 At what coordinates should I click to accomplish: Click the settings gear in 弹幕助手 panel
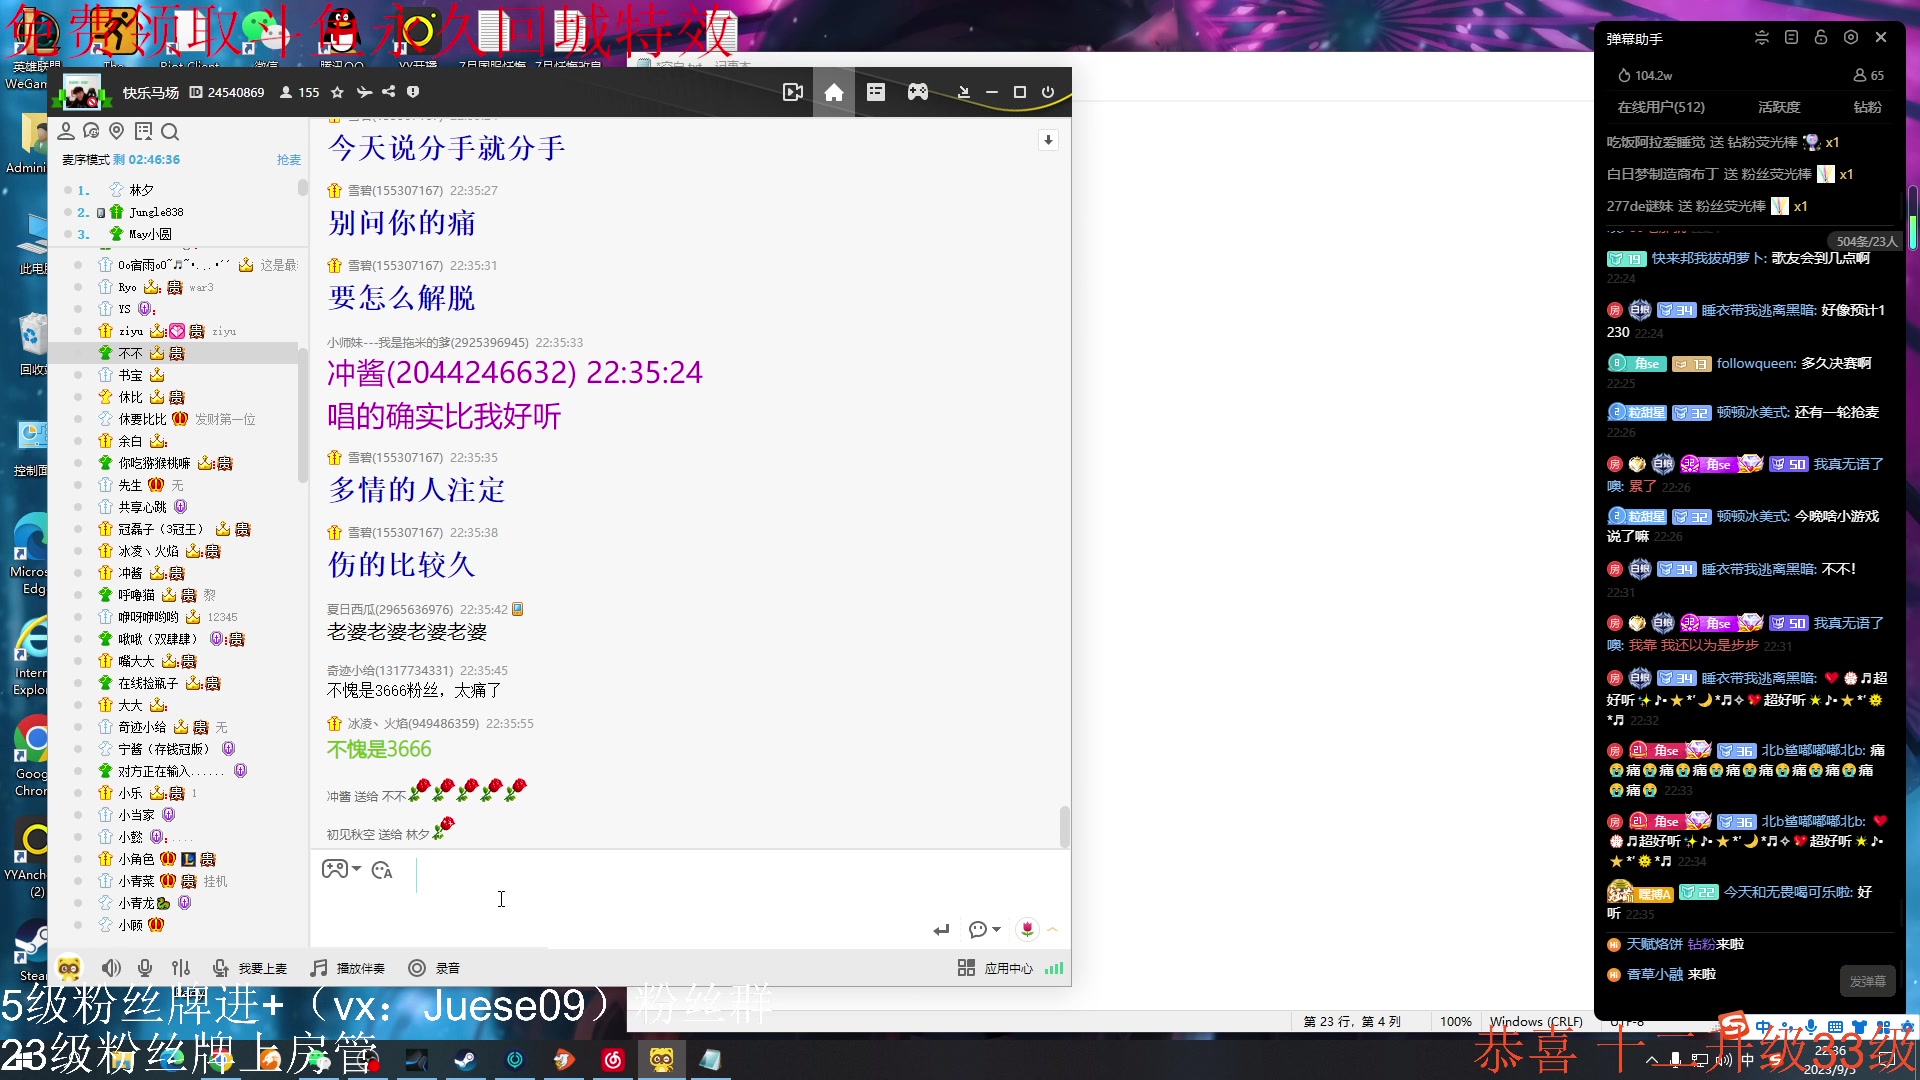tap(1850, 37)
